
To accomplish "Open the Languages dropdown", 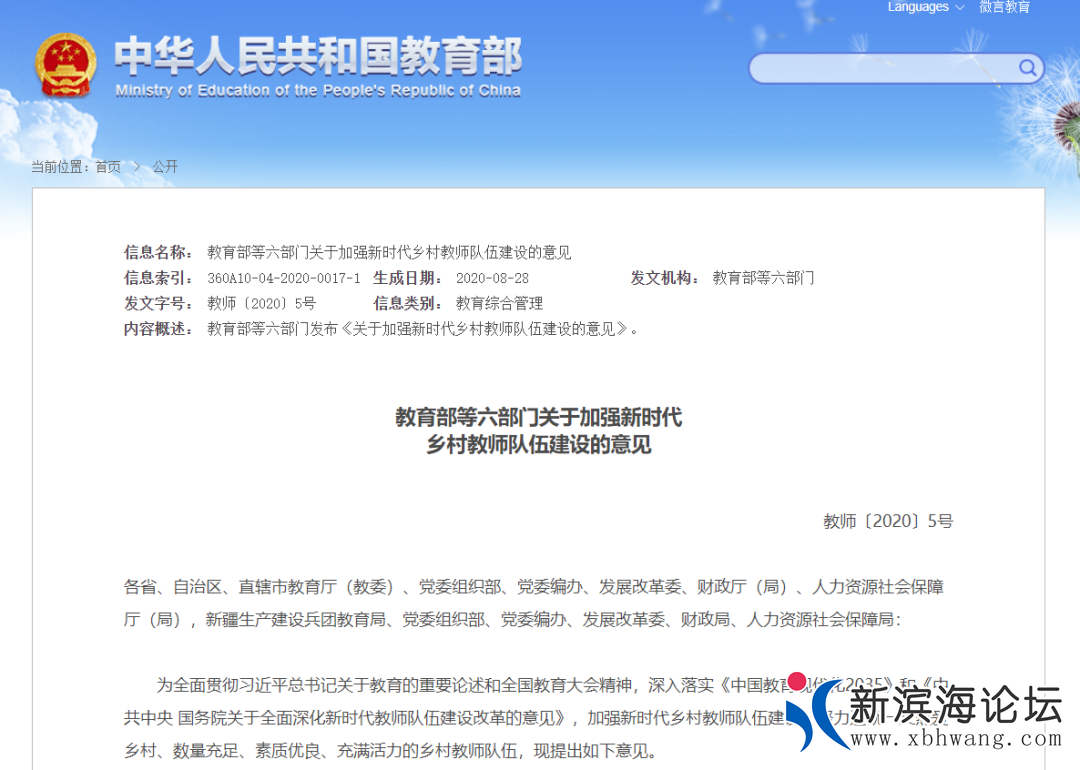I will (917, 7).
